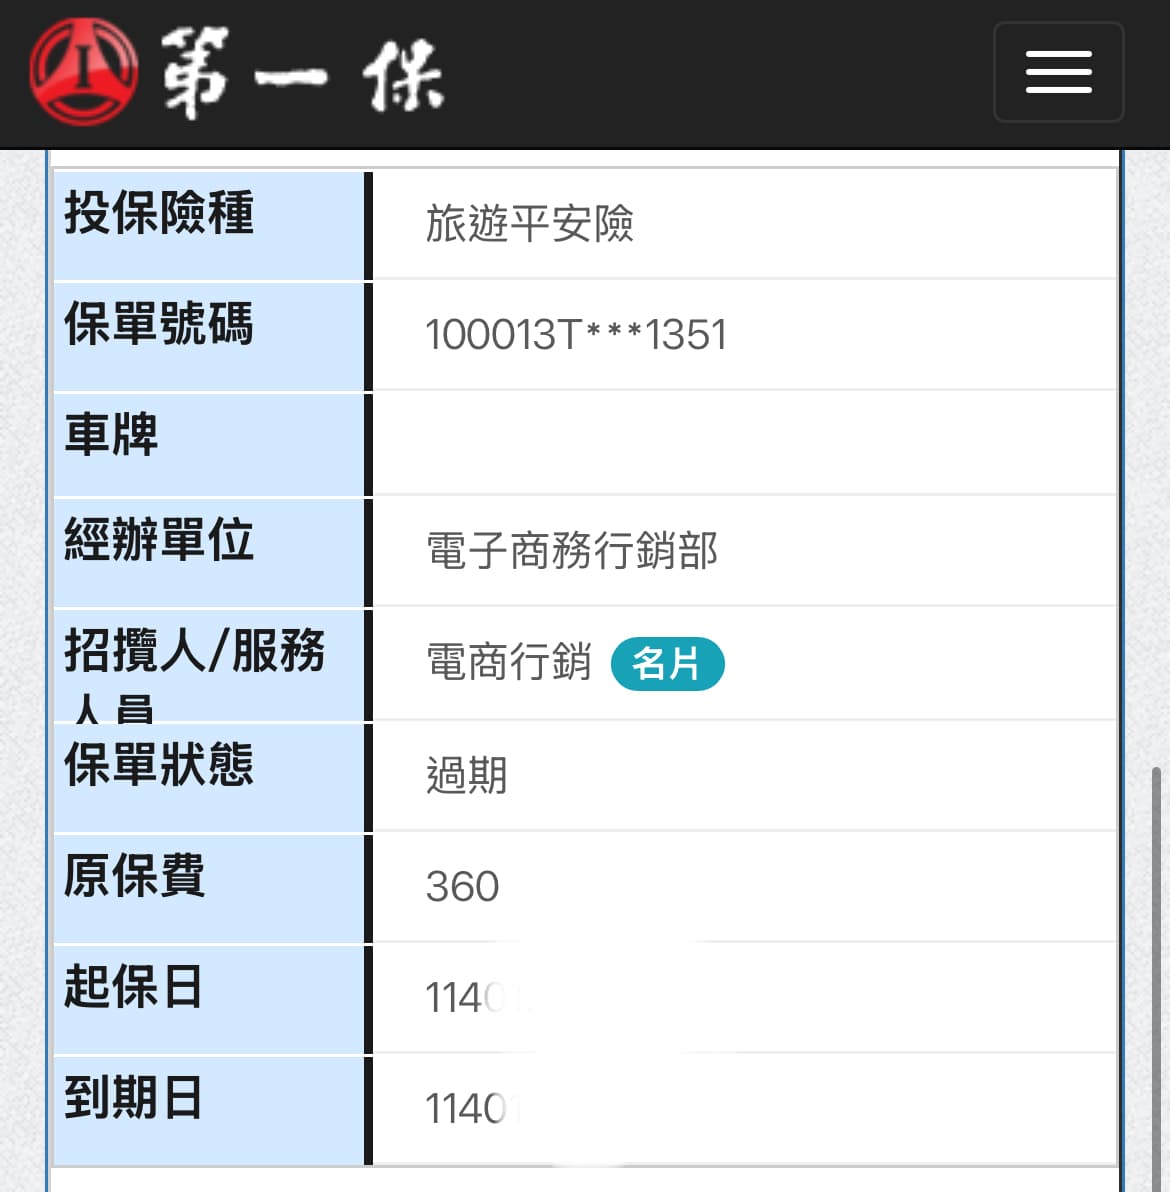This screenshot has height=1192, width=1170.
Task: Click the 經辦單位 row label
Action: point(159,539)
